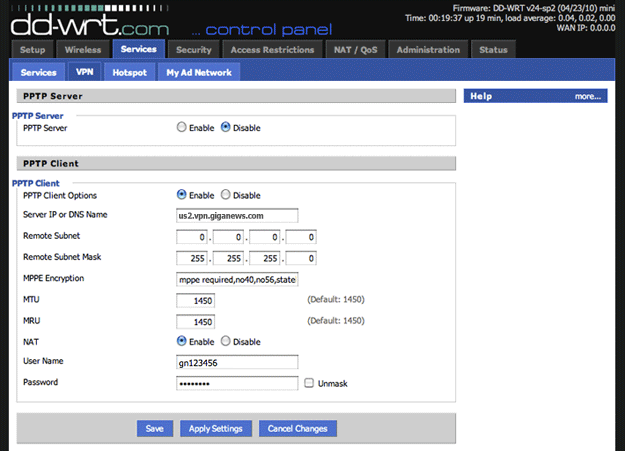
Task: Open the My Ad Network sub-tab
Action: click(x=199, y=72)
